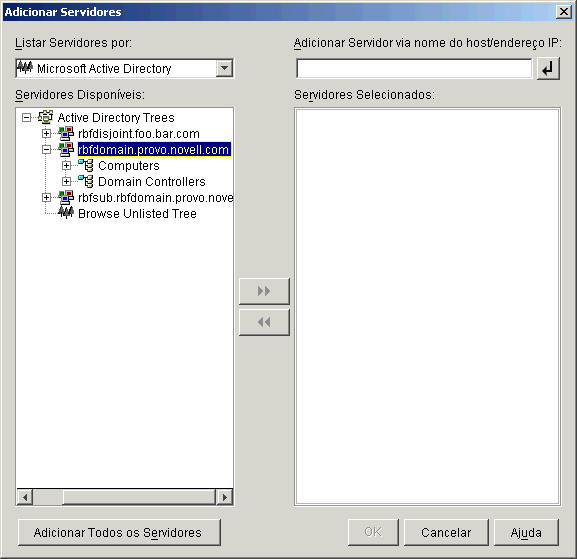This screenshot has height=559, width=577.
Task: Click the Domain Controllers container icon
Action: click(x=86, y=181)
